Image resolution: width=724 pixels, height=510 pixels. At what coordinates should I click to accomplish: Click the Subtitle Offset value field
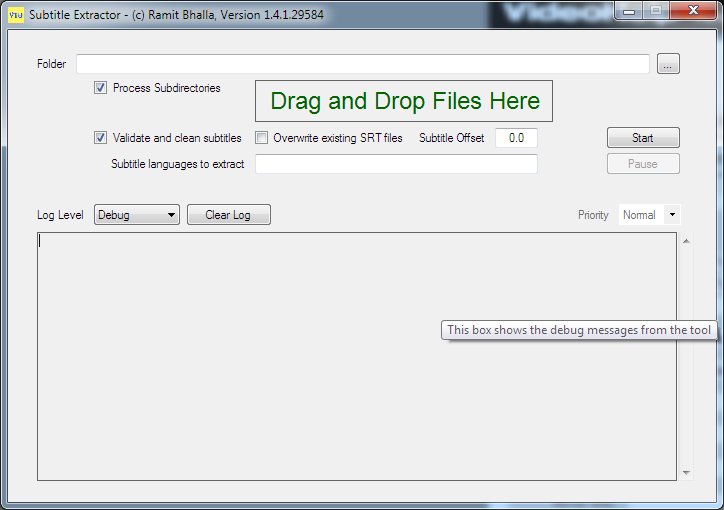click(x=516, y=138)
